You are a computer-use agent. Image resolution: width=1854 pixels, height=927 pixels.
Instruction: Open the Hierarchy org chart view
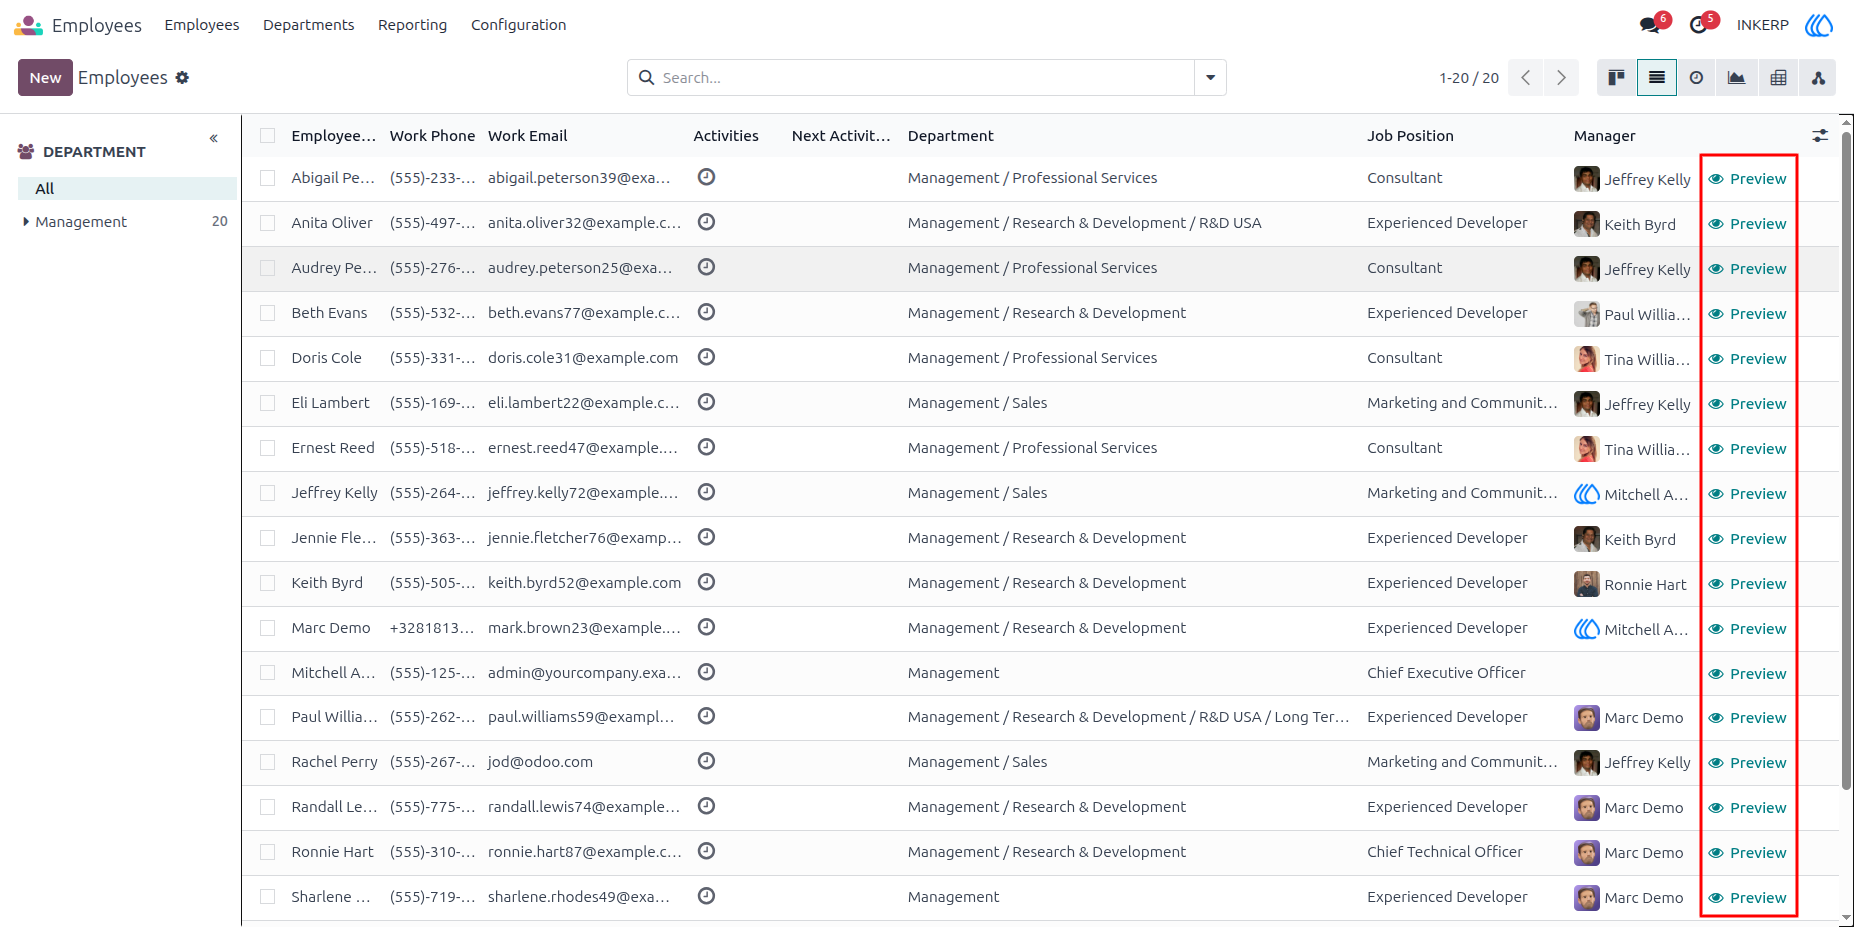click(1818, 78)
